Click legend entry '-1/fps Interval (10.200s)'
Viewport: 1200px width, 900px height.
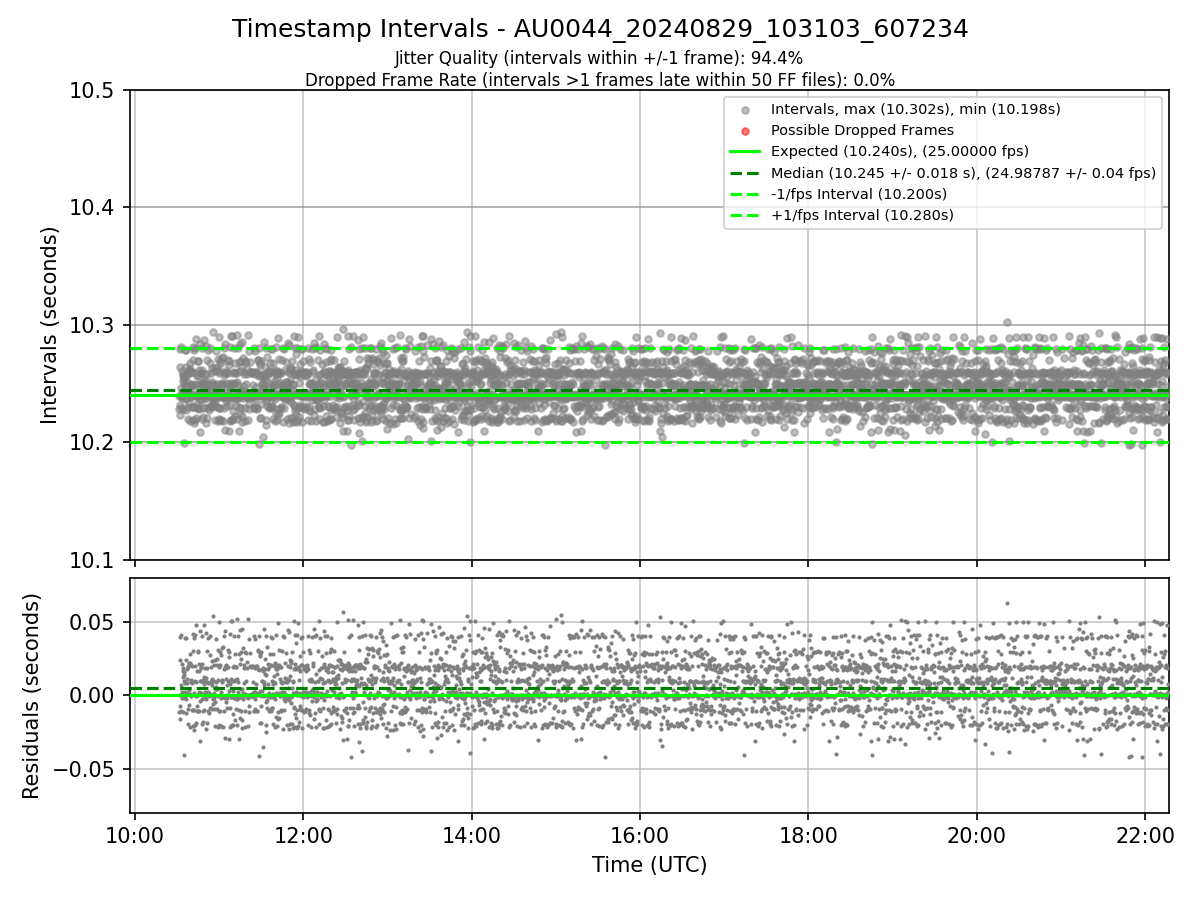coord(859,194)
